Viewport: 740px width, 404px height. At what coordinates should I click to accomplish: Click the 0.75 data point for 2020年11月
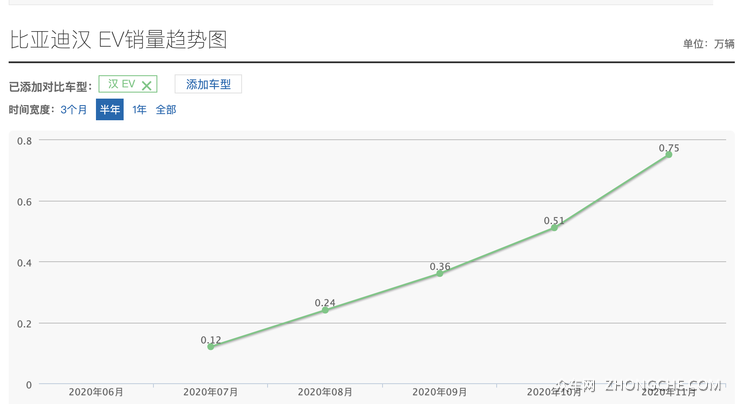click(669, 154)
